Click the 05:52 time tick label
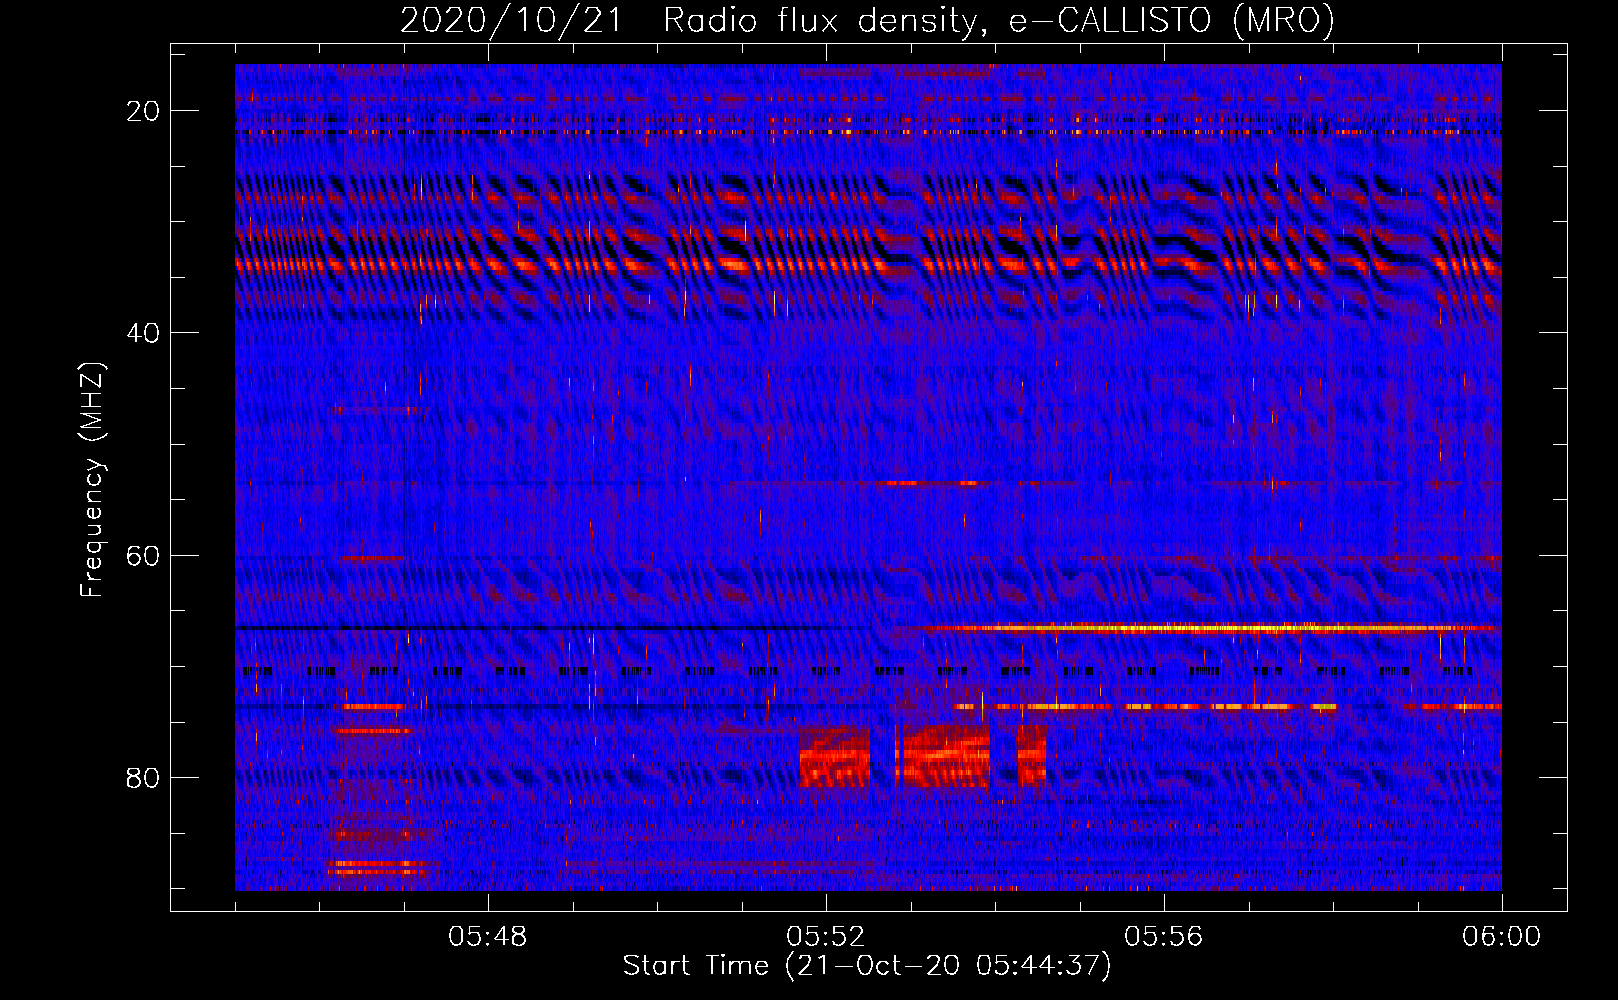The width and height of the screenshot is (1618, 1000). 826,937
